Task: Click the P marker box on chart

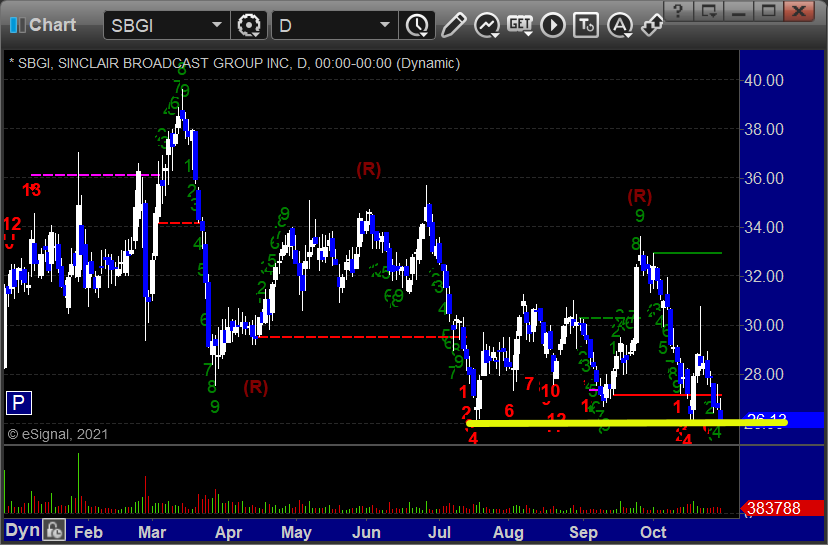Action: tap(19, 403)
